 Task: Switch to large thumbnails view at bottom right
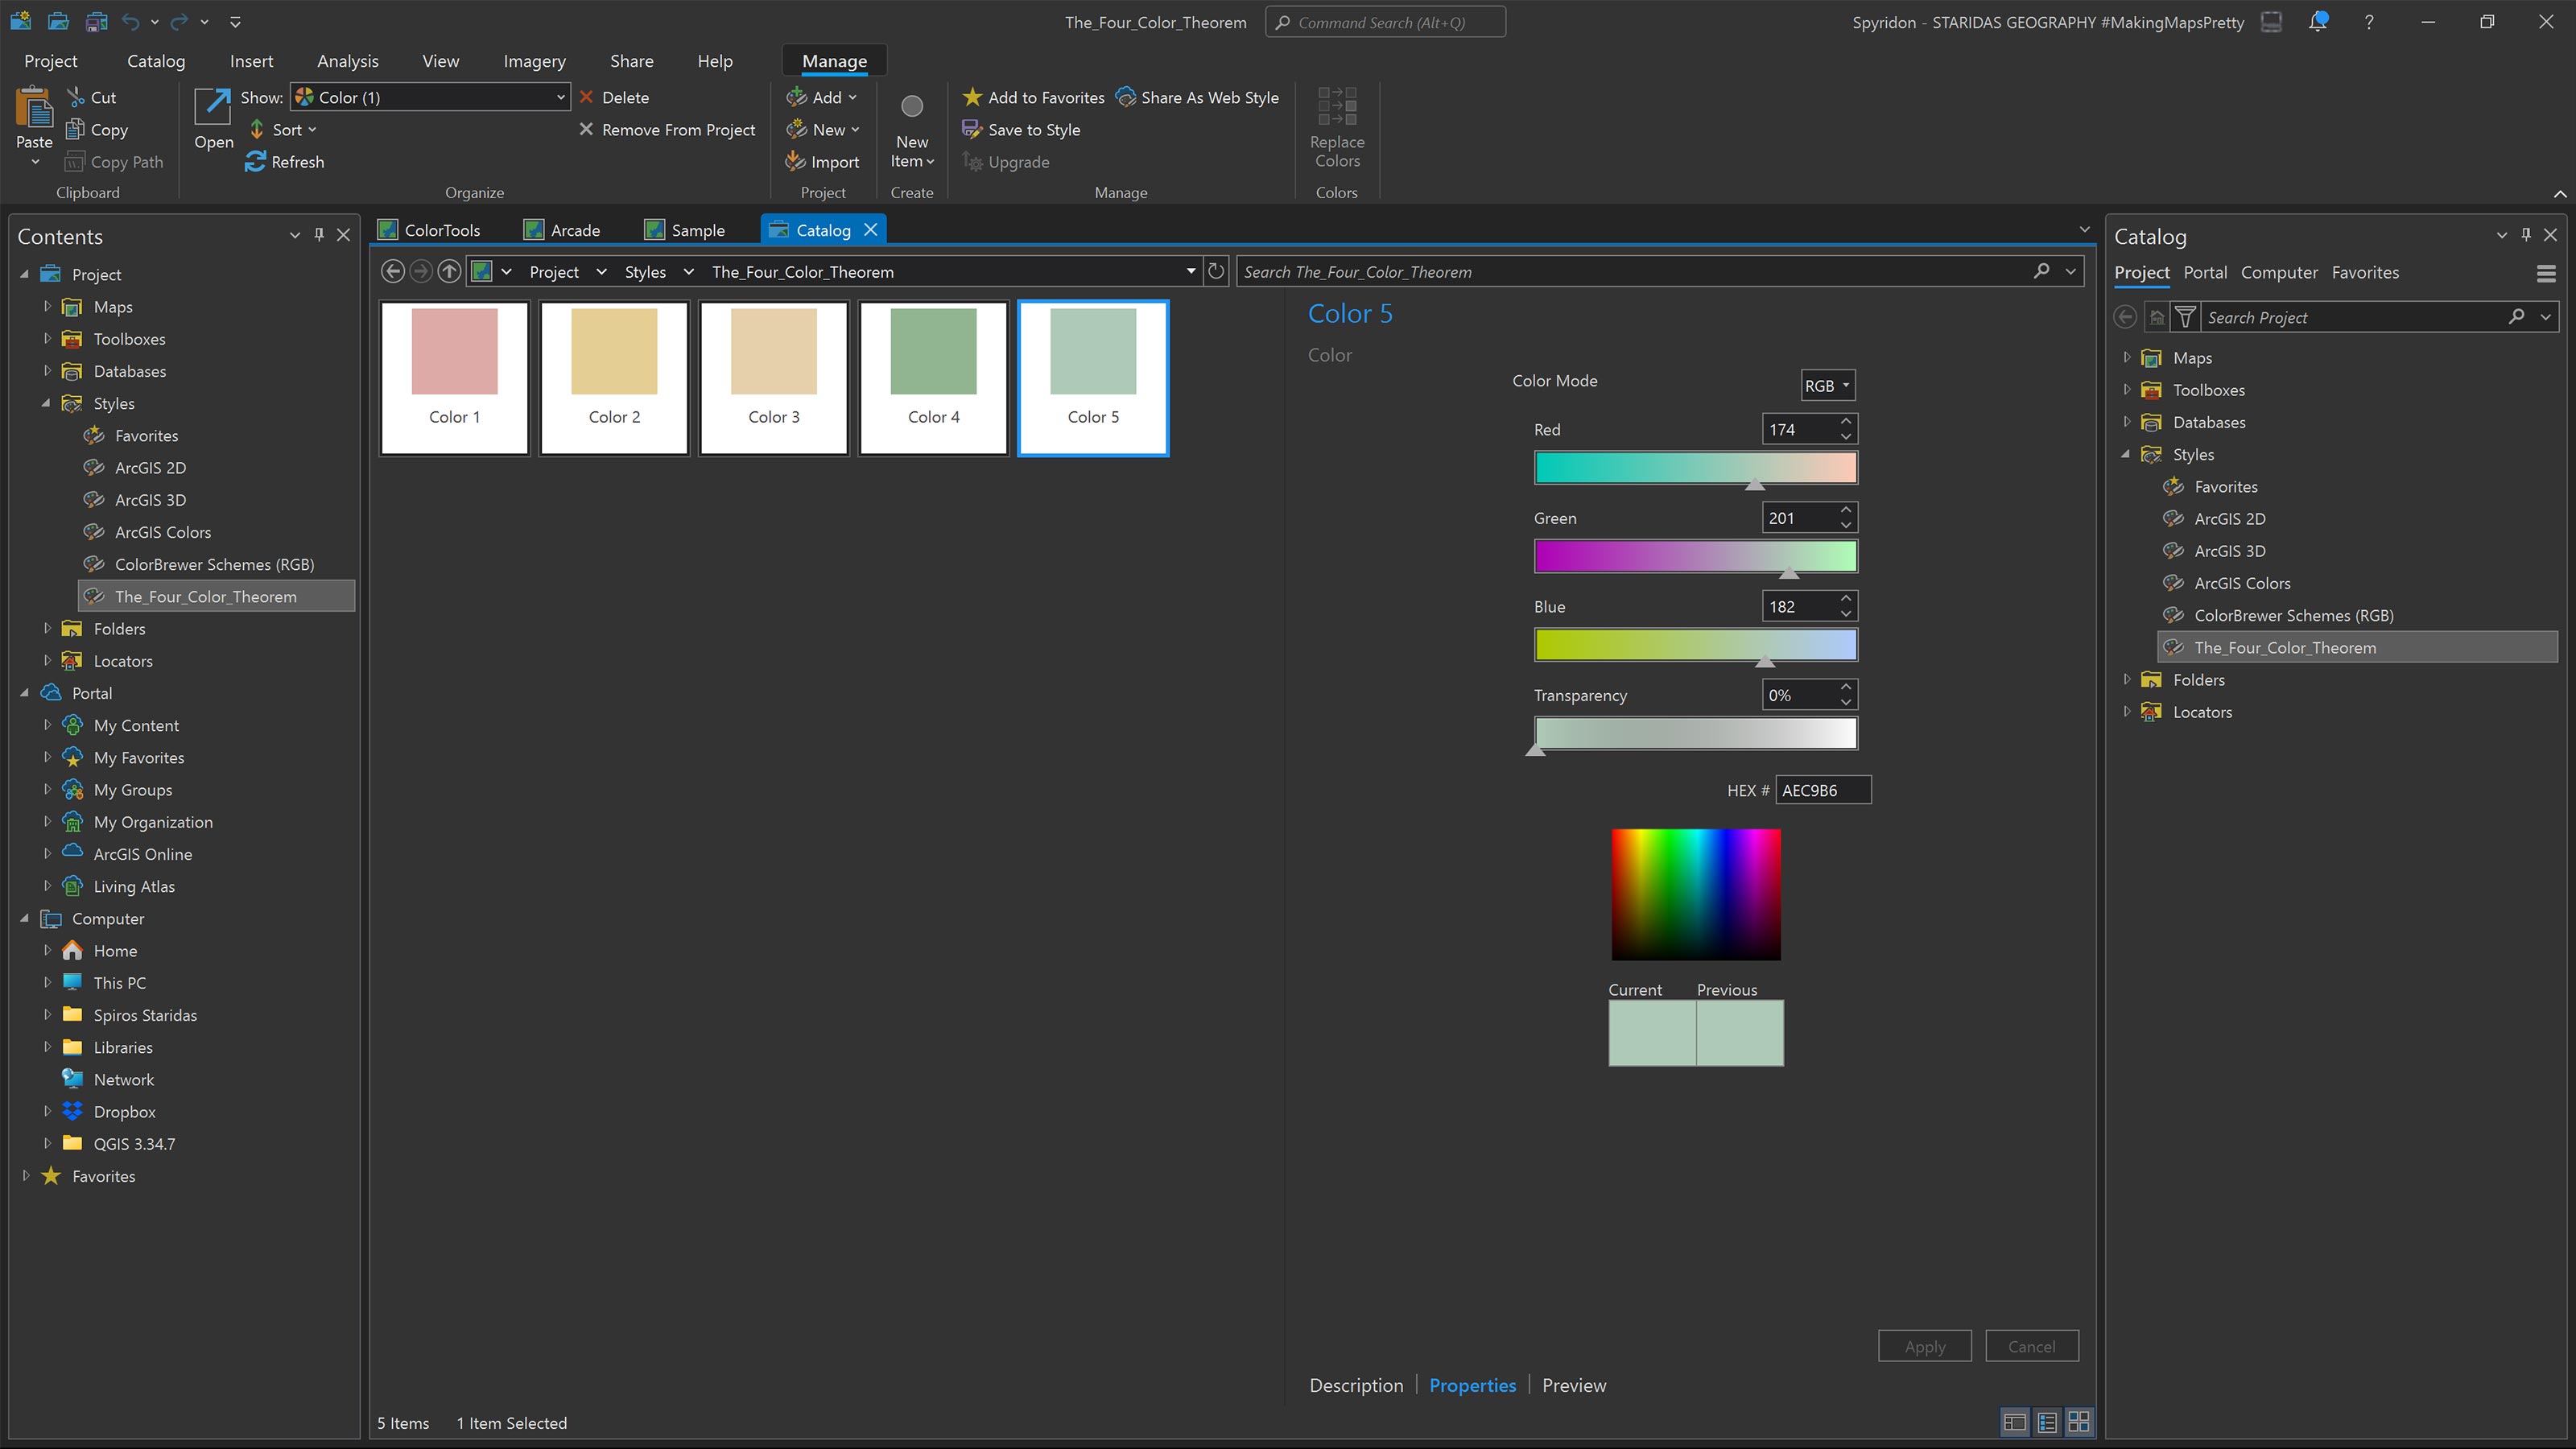click(2080, 1421)
